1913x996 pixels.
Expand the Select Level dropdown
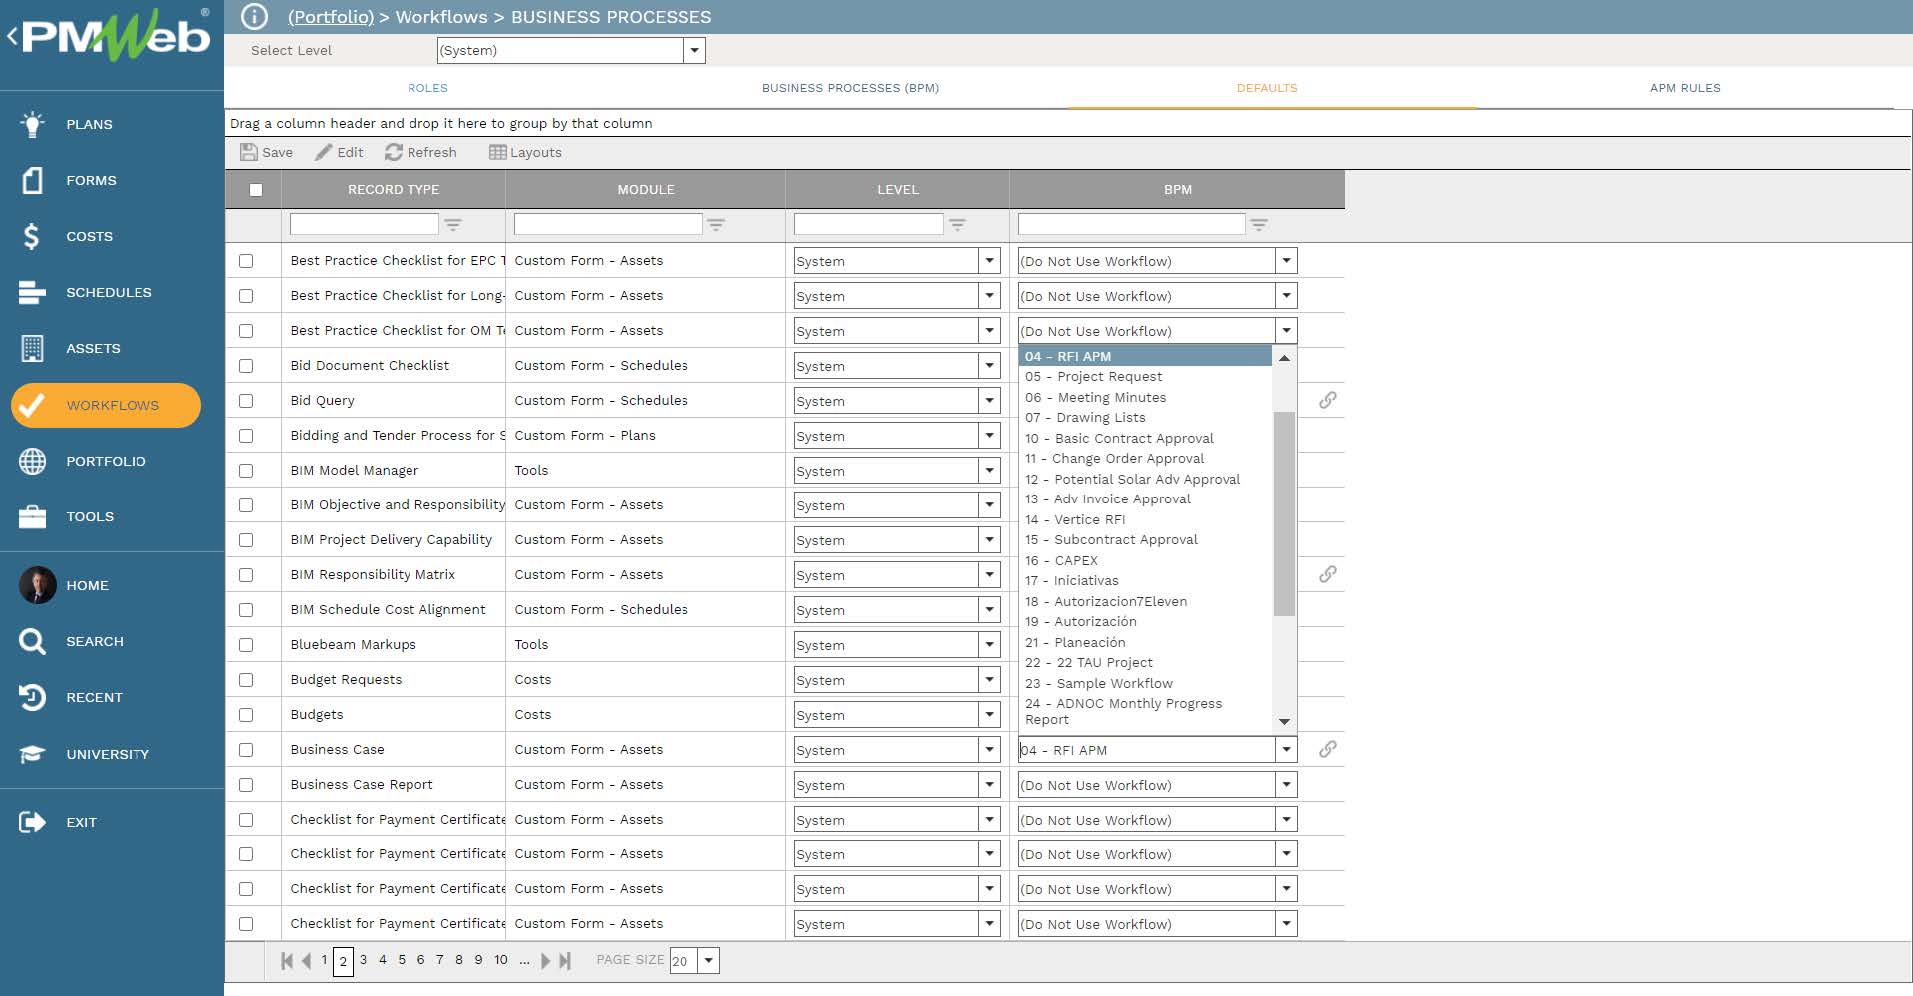(694, 51)
